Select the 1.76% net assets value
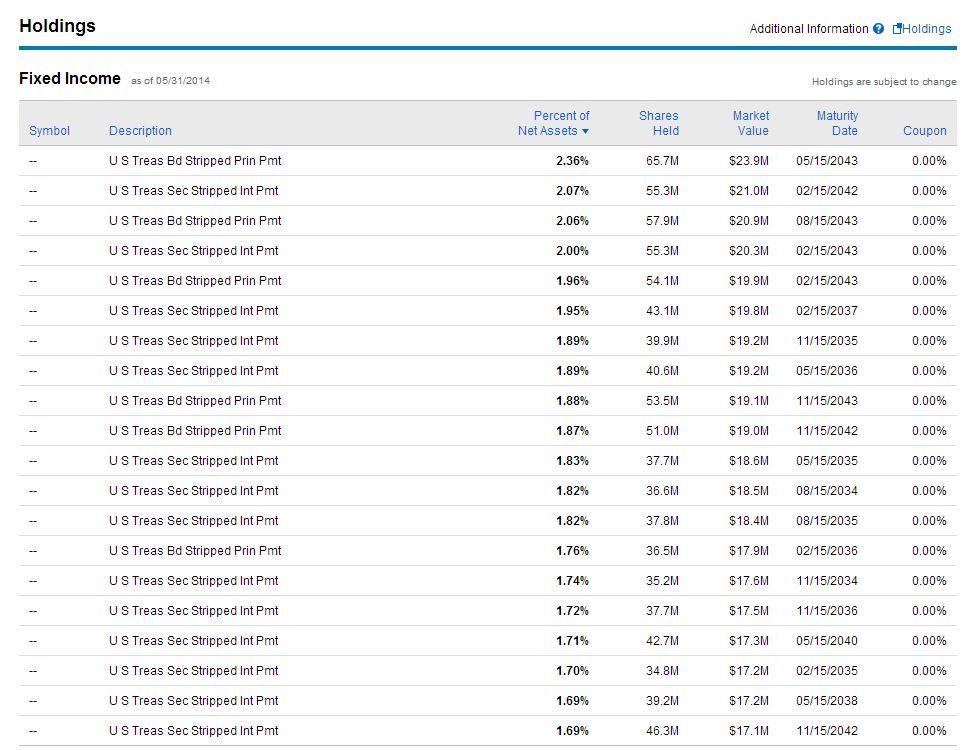 (x=572, y=551)
